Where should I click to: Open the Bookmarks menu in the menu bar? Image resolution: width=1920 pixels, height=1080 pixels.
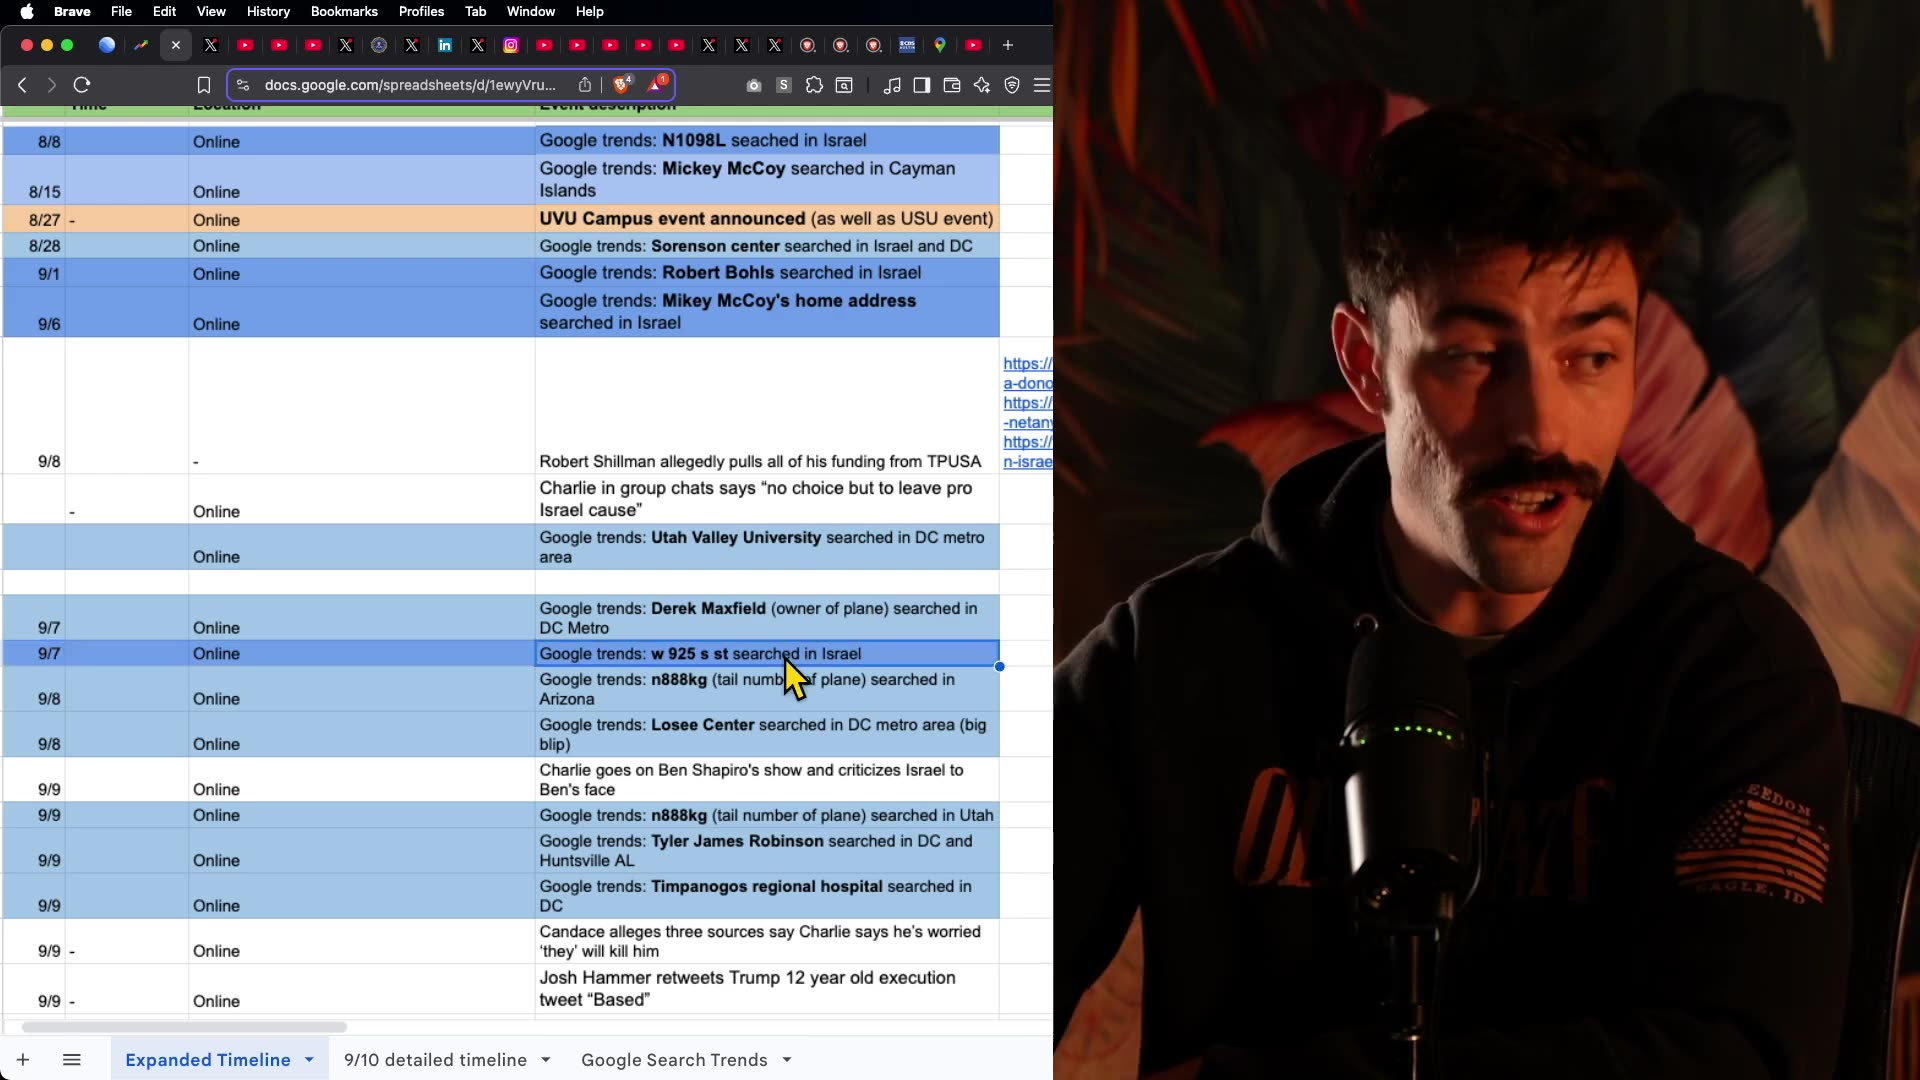click(343, 11)
